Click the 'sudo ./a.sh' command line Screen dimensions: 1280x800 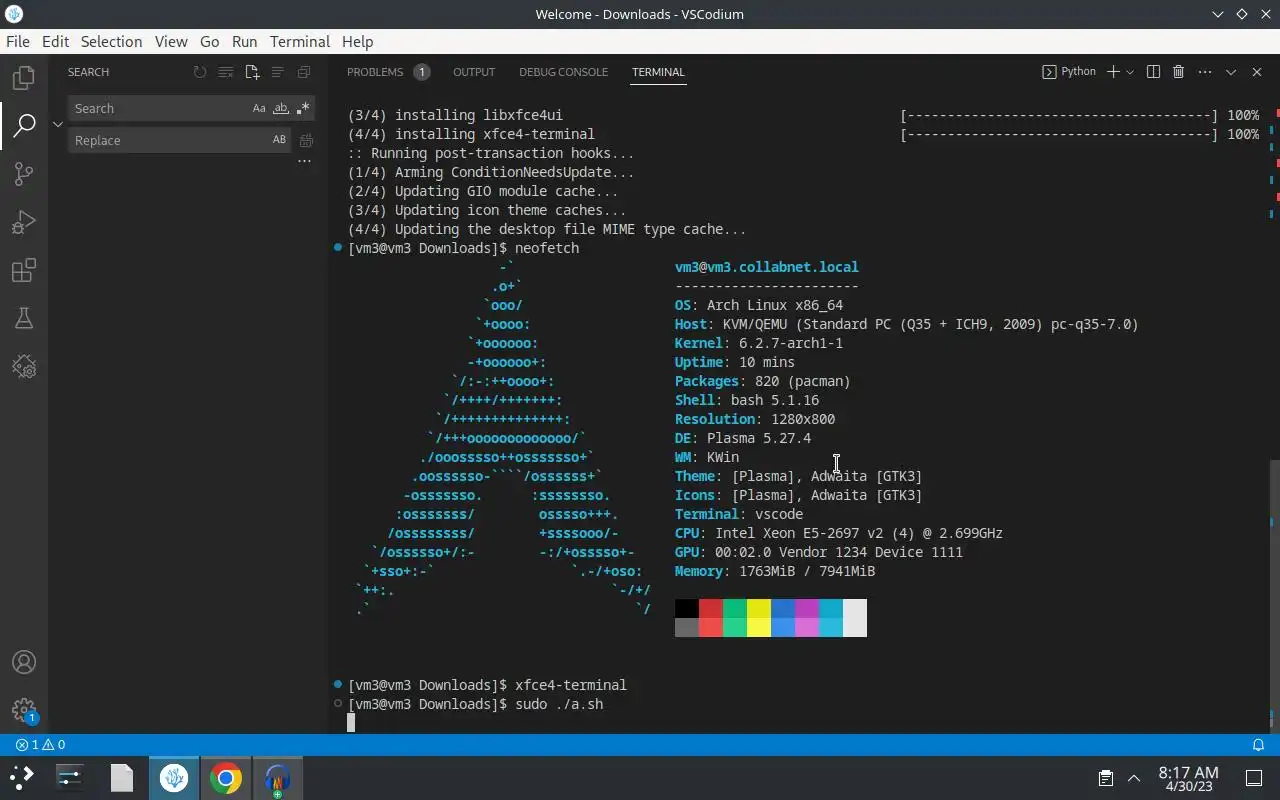tap(559, 704)
